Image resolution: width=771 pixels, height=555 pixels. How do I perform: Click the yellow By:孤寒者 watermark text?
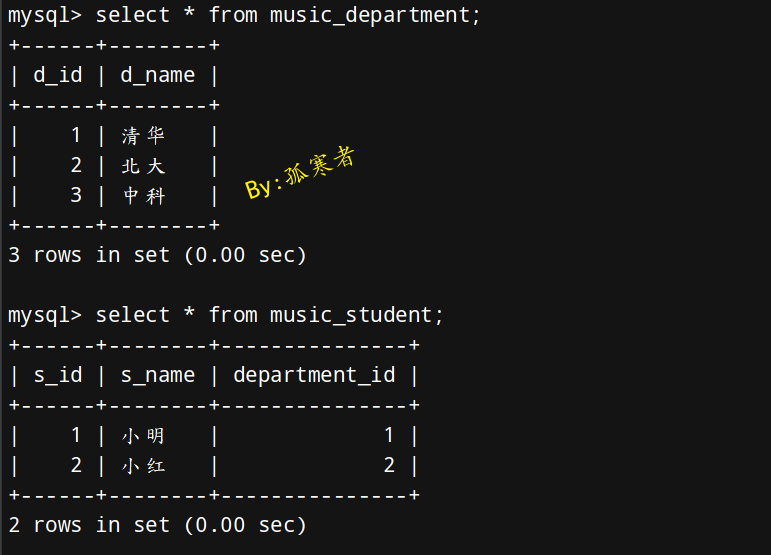[x=300, y=173]
